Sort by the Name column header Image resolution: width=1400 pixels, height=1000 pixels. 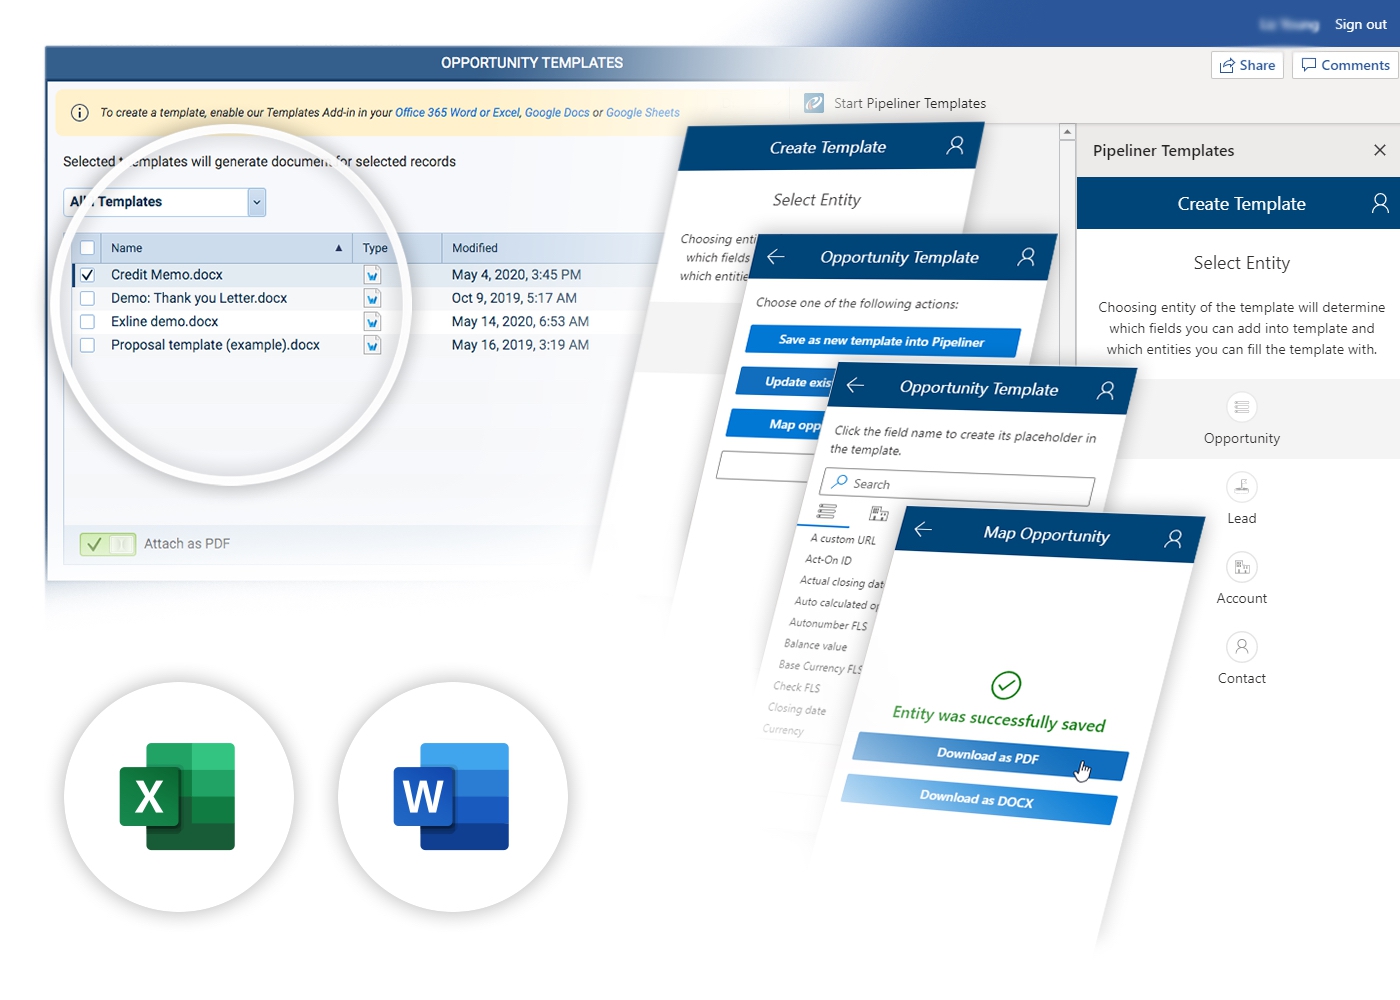pos(226,248)
